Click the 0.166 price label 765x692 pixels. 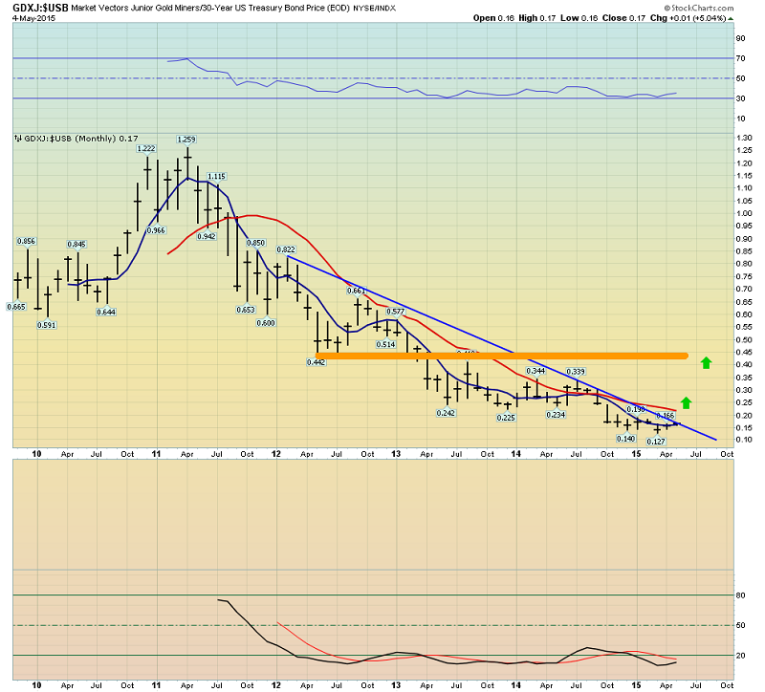pyautogui.click(x=665, y=416)
